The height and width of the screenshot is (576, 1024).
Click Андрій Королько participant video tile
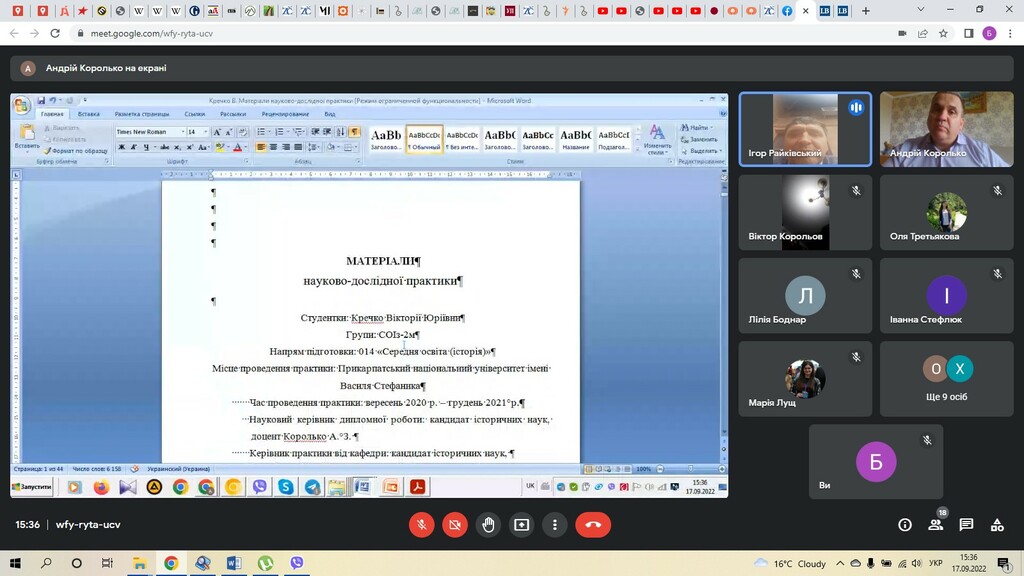945,129
